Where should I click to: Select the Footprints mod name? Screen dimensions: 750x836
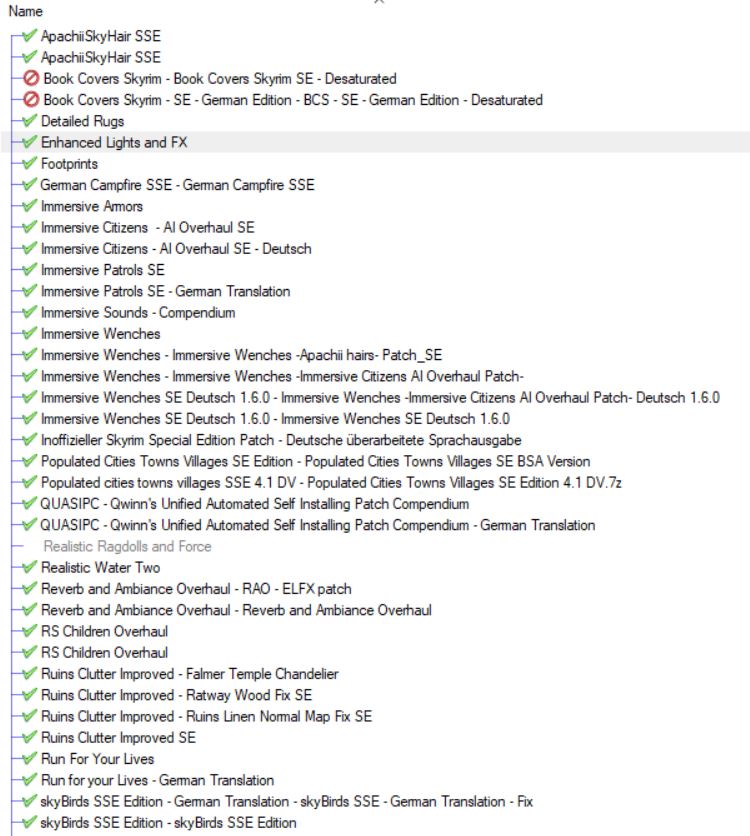pos(69,164)
